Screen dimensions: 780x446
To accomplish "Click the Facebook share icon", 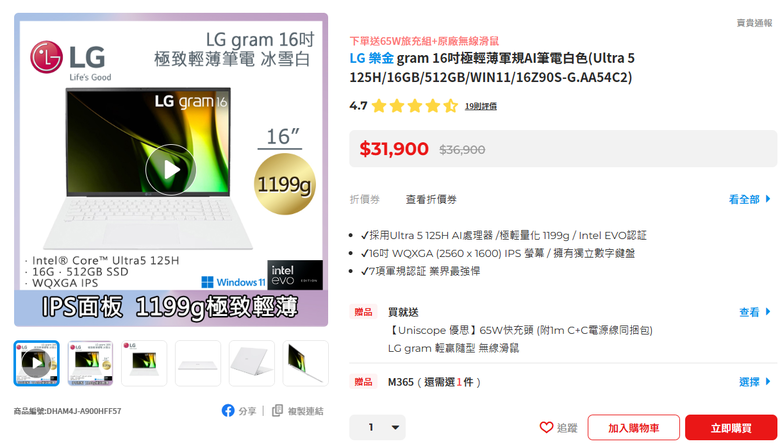I will click(228, 411).
